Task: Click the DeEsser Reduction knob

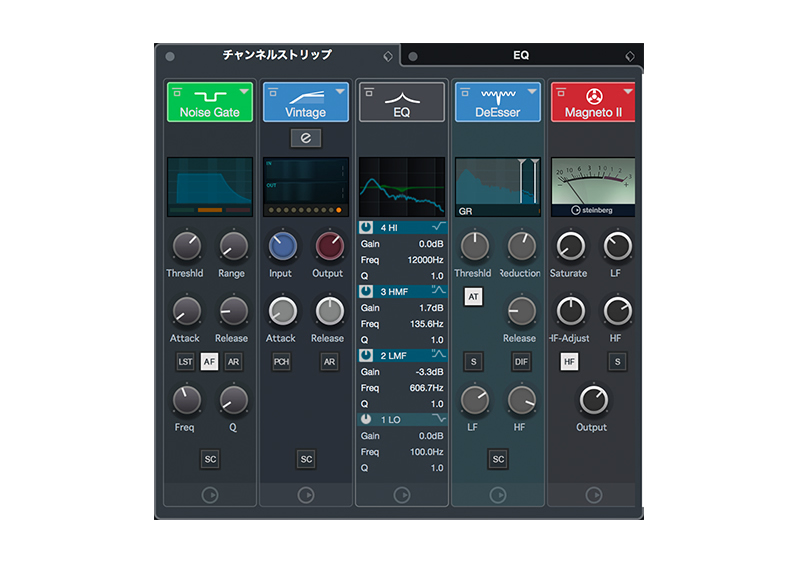Action: [x=521, y=246]
